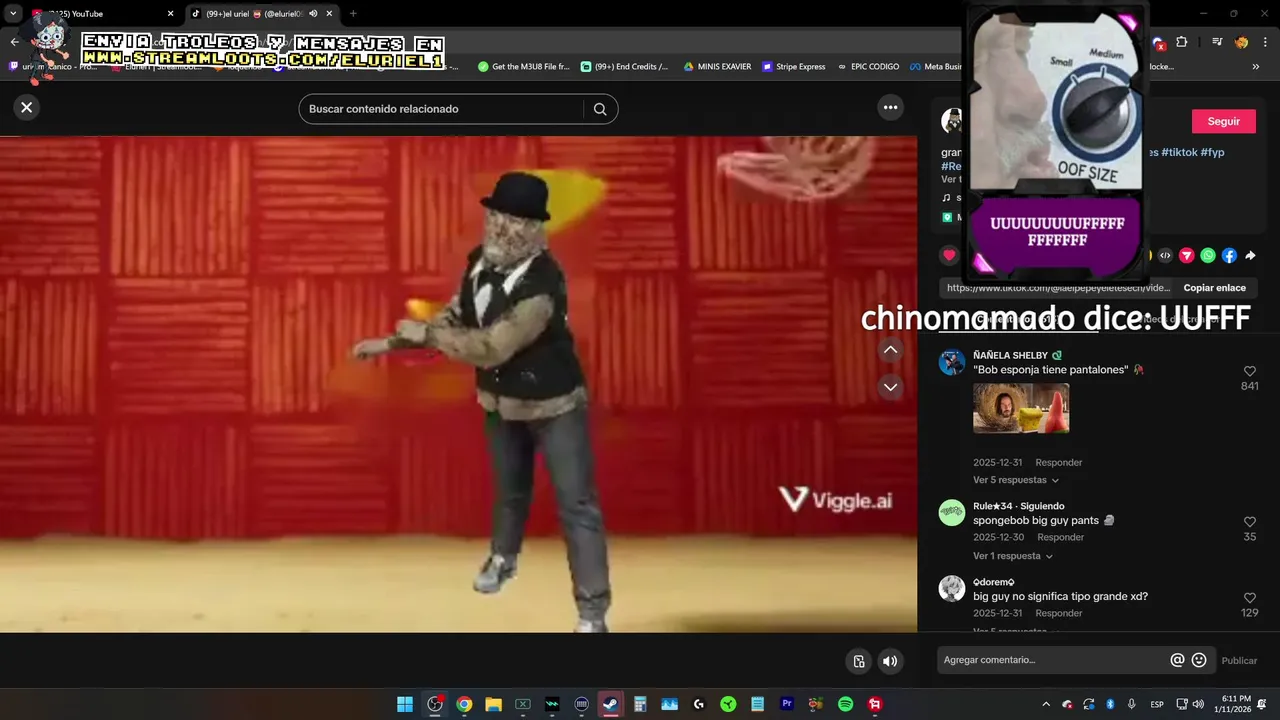1280x720 pixels.
Task: Click Publicar to post the comment
Action: (1239, 661)
